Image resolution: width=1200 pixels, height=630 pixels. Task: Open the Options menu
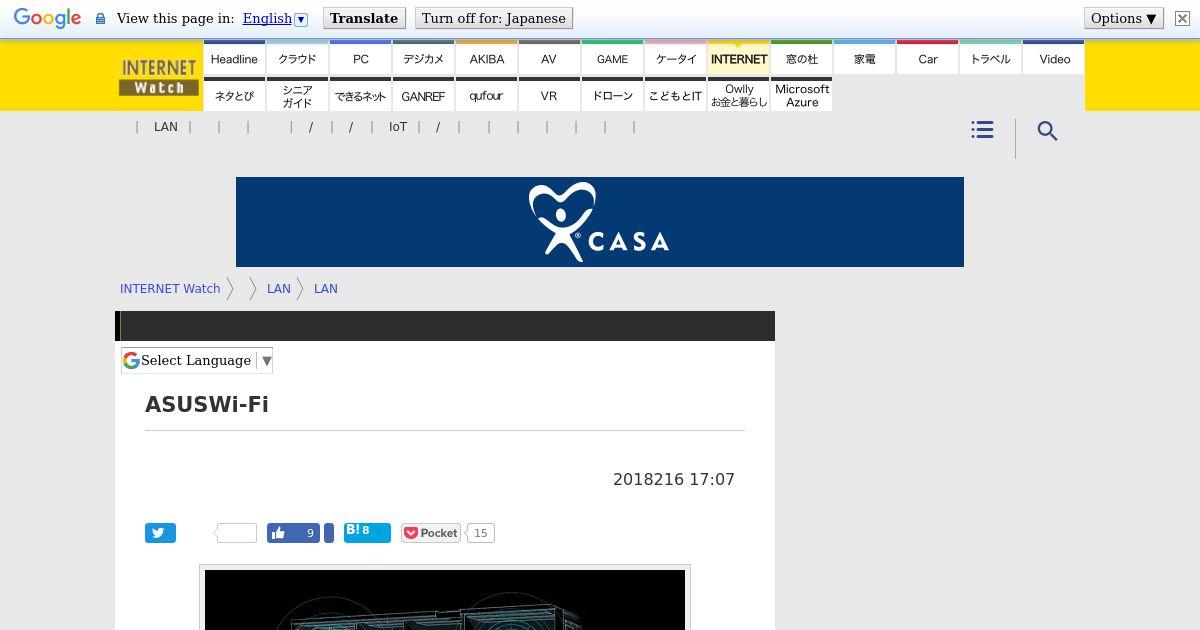pos(1124,18)
